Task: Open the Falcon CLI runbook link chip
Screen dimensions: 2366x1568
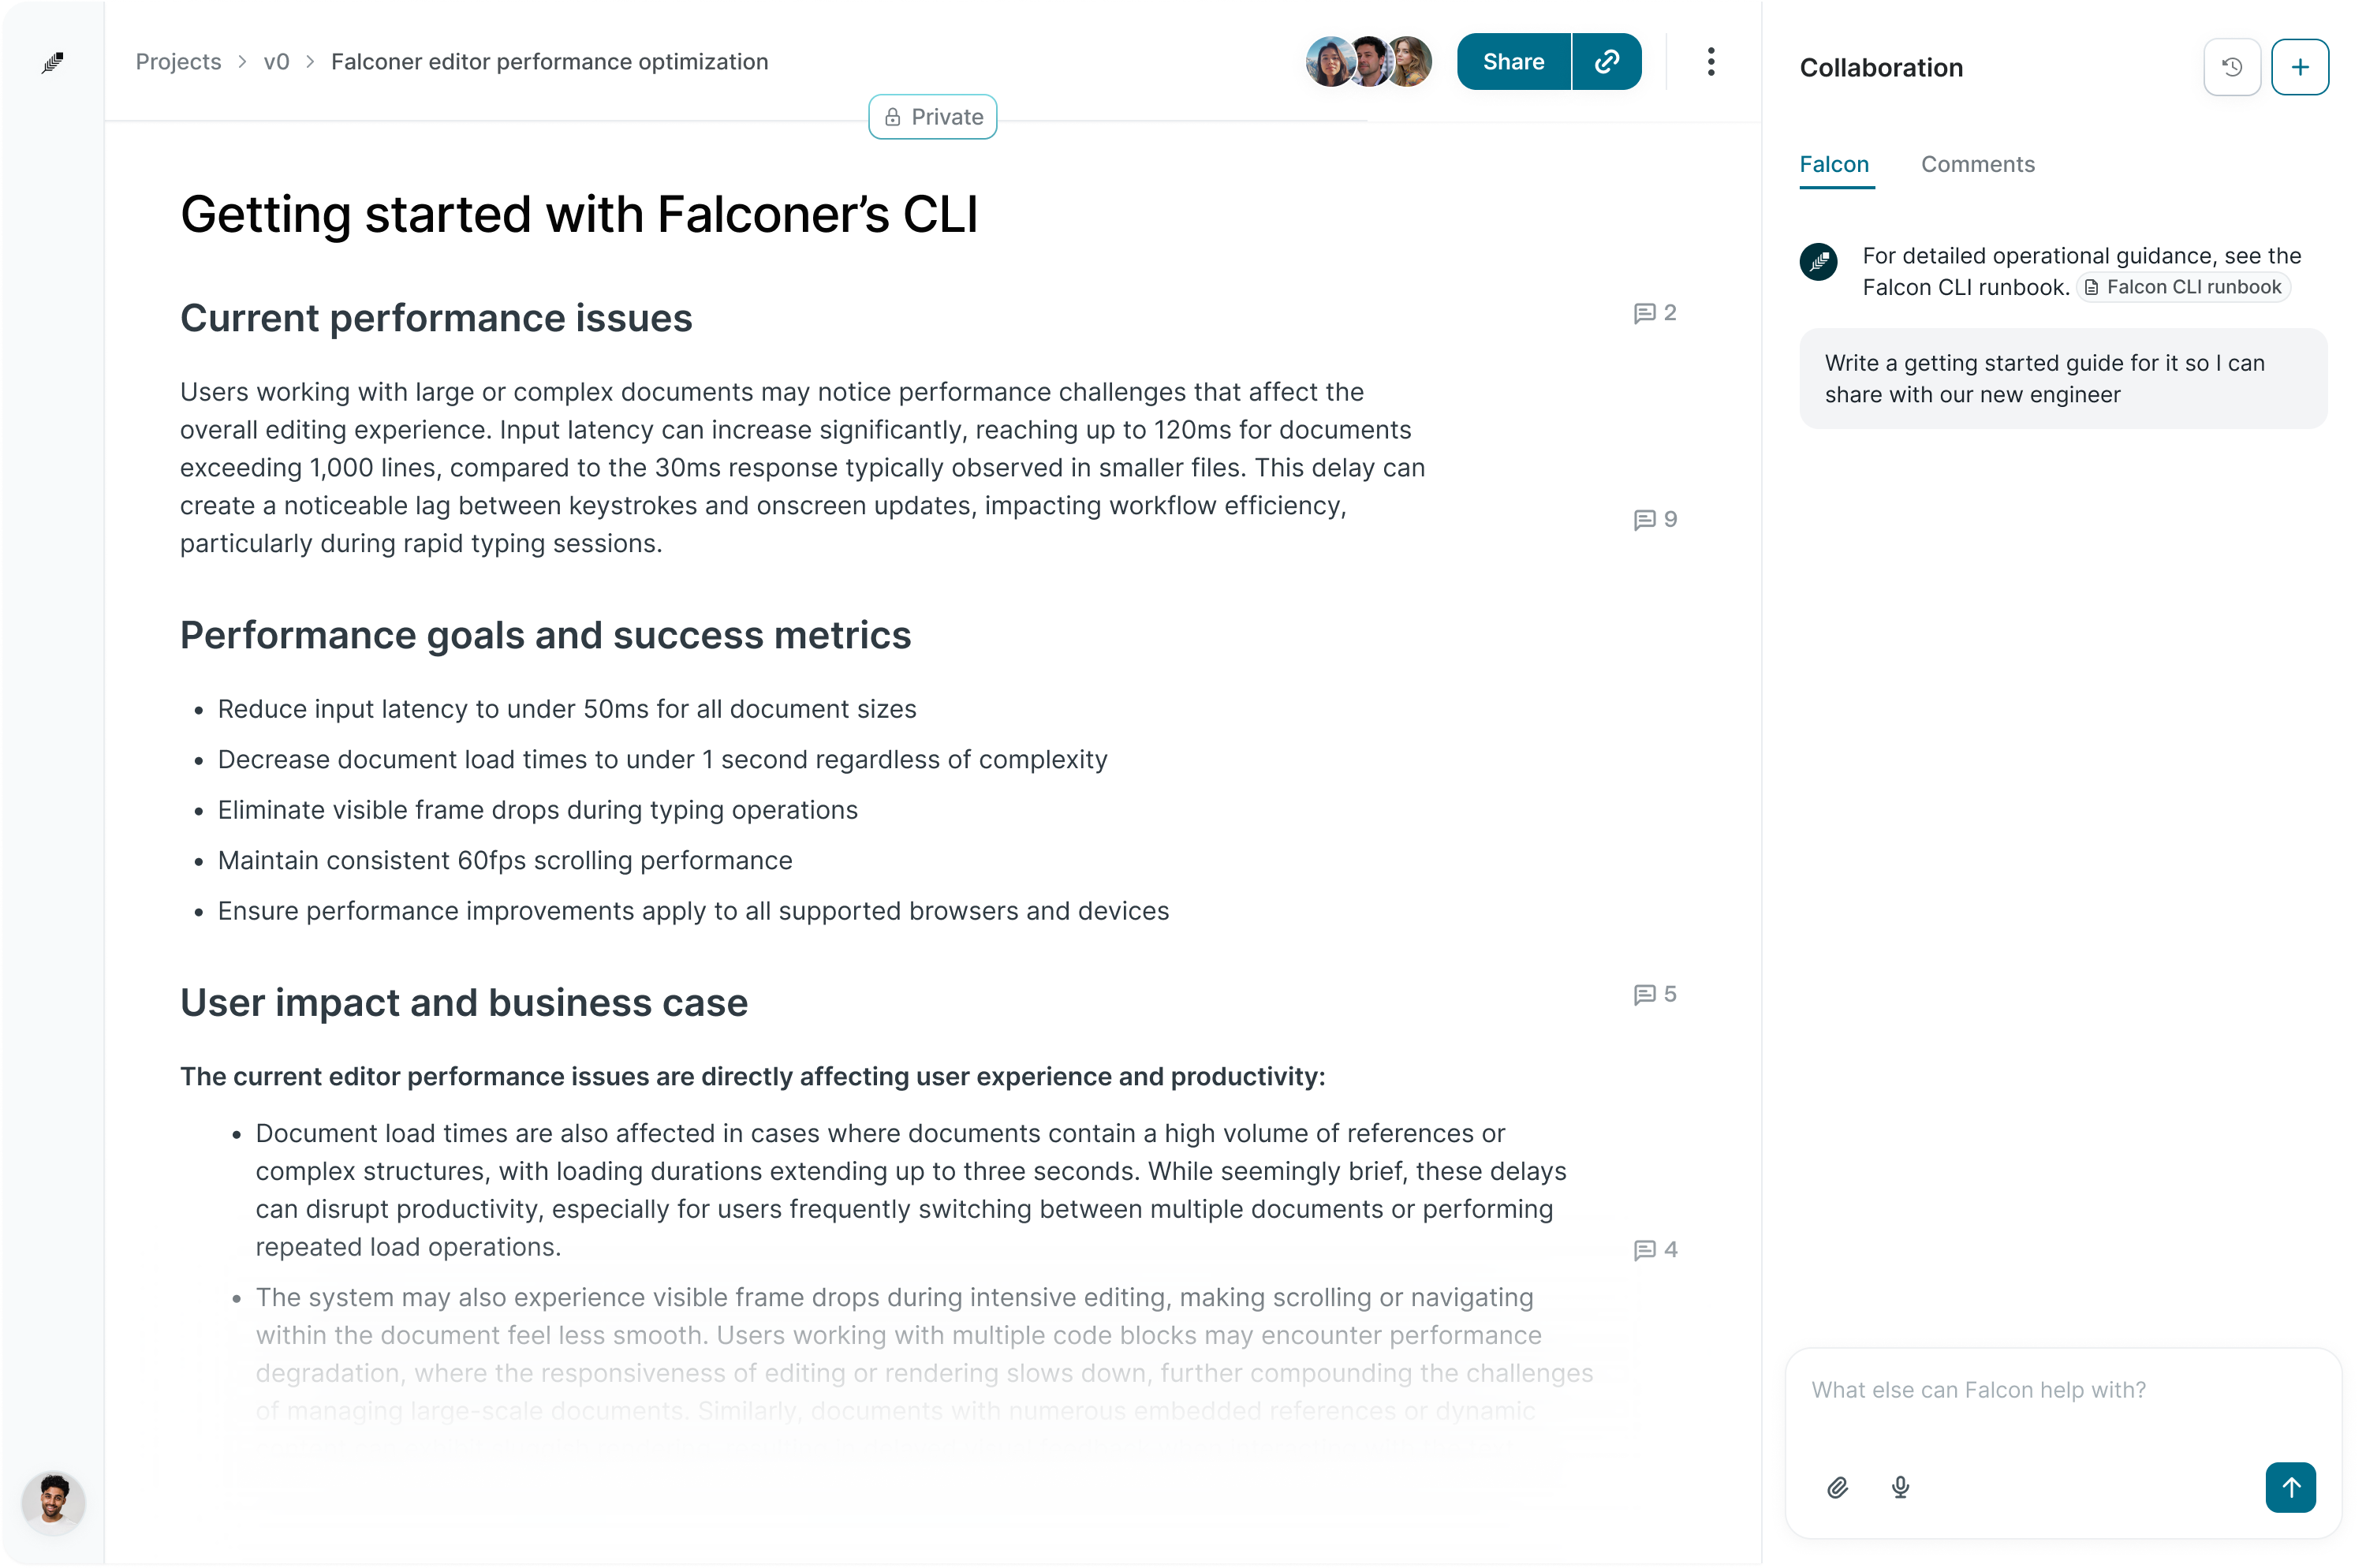Action: pyautogui.click(x=2183, y=288)
